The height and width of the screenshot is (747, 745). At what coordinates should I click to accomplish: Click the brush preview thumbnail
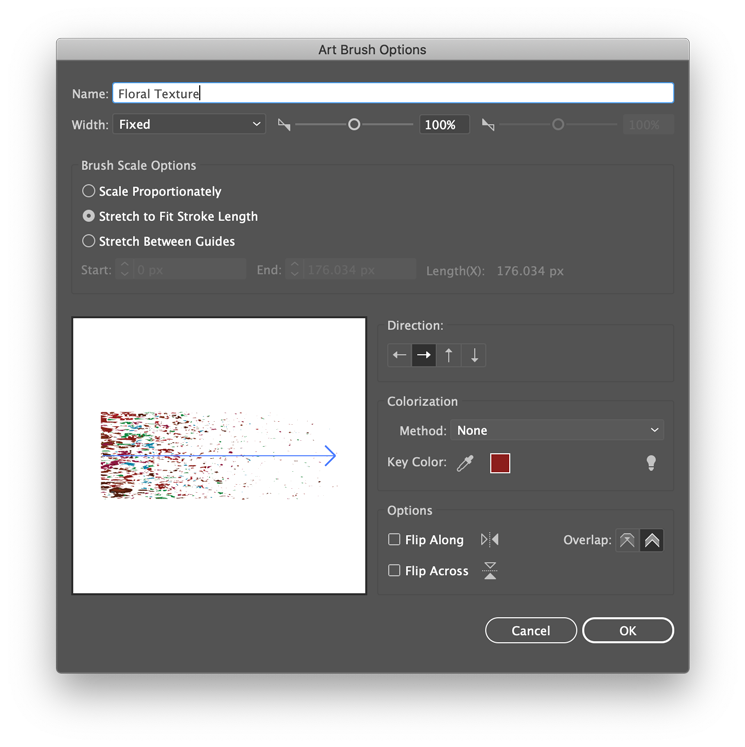coord(219,455)
